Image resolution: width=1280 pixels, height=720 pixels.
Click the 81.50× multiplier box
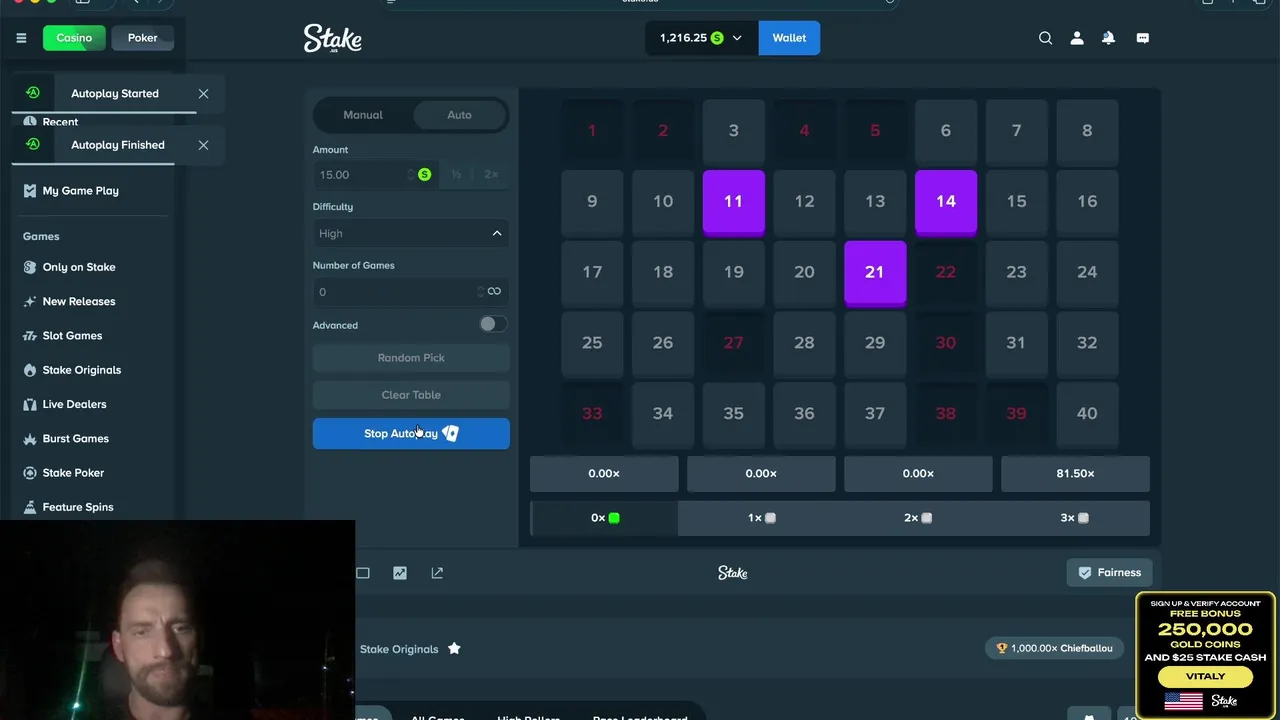(x=1075, y=474)
